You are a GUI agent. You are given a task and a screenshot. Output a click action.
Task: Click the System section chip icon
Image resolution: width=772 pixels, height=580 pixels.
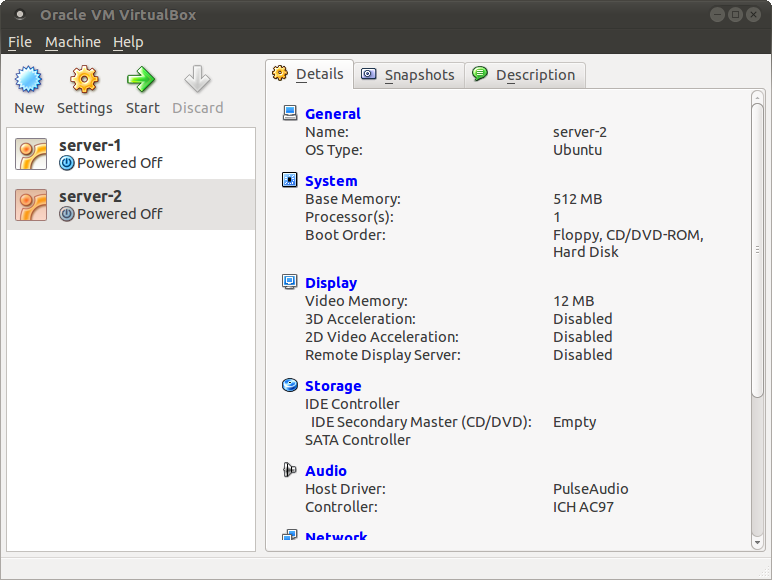tap(290, 180)
